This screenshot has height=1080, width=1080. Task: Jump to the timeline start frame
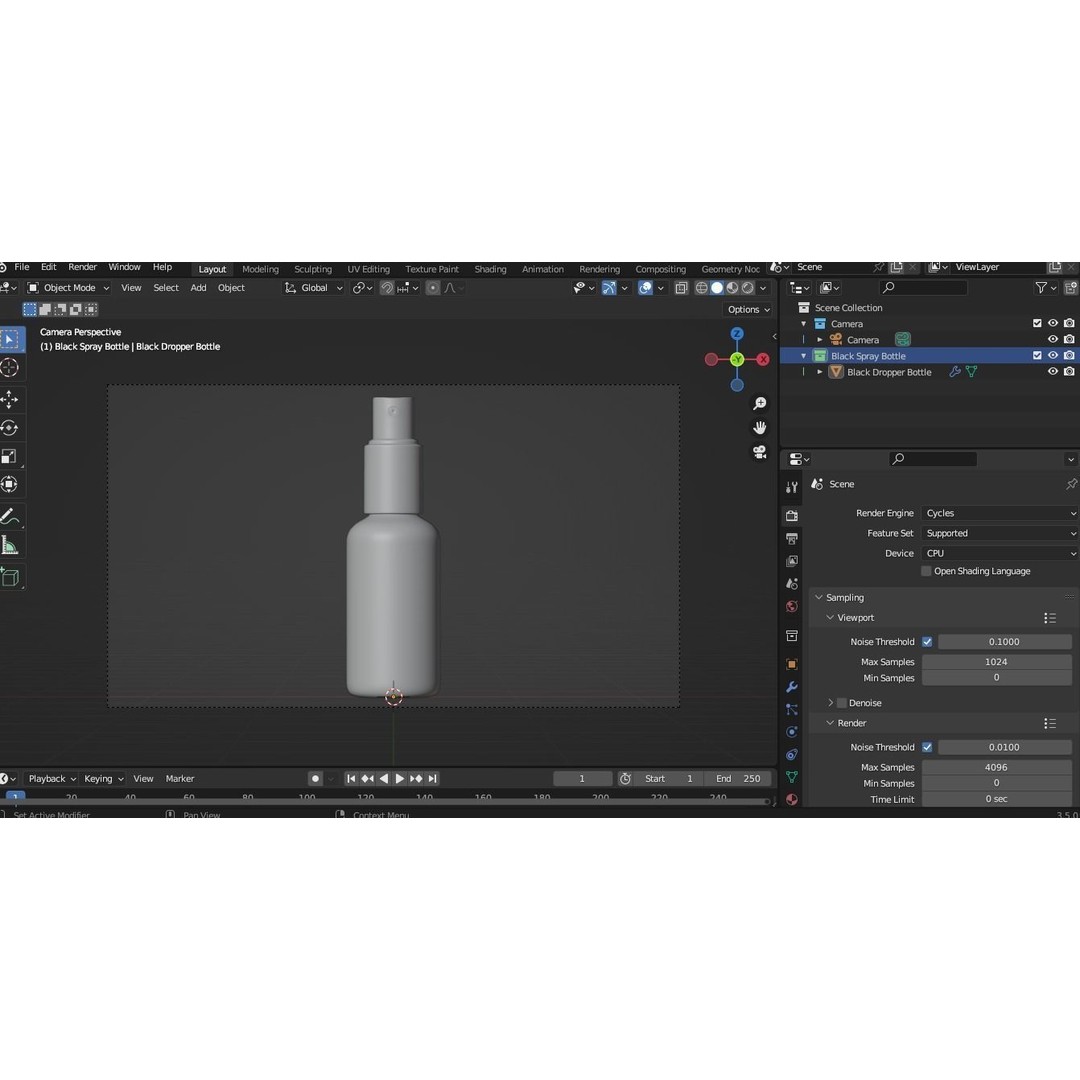click(x=351, y=779)
